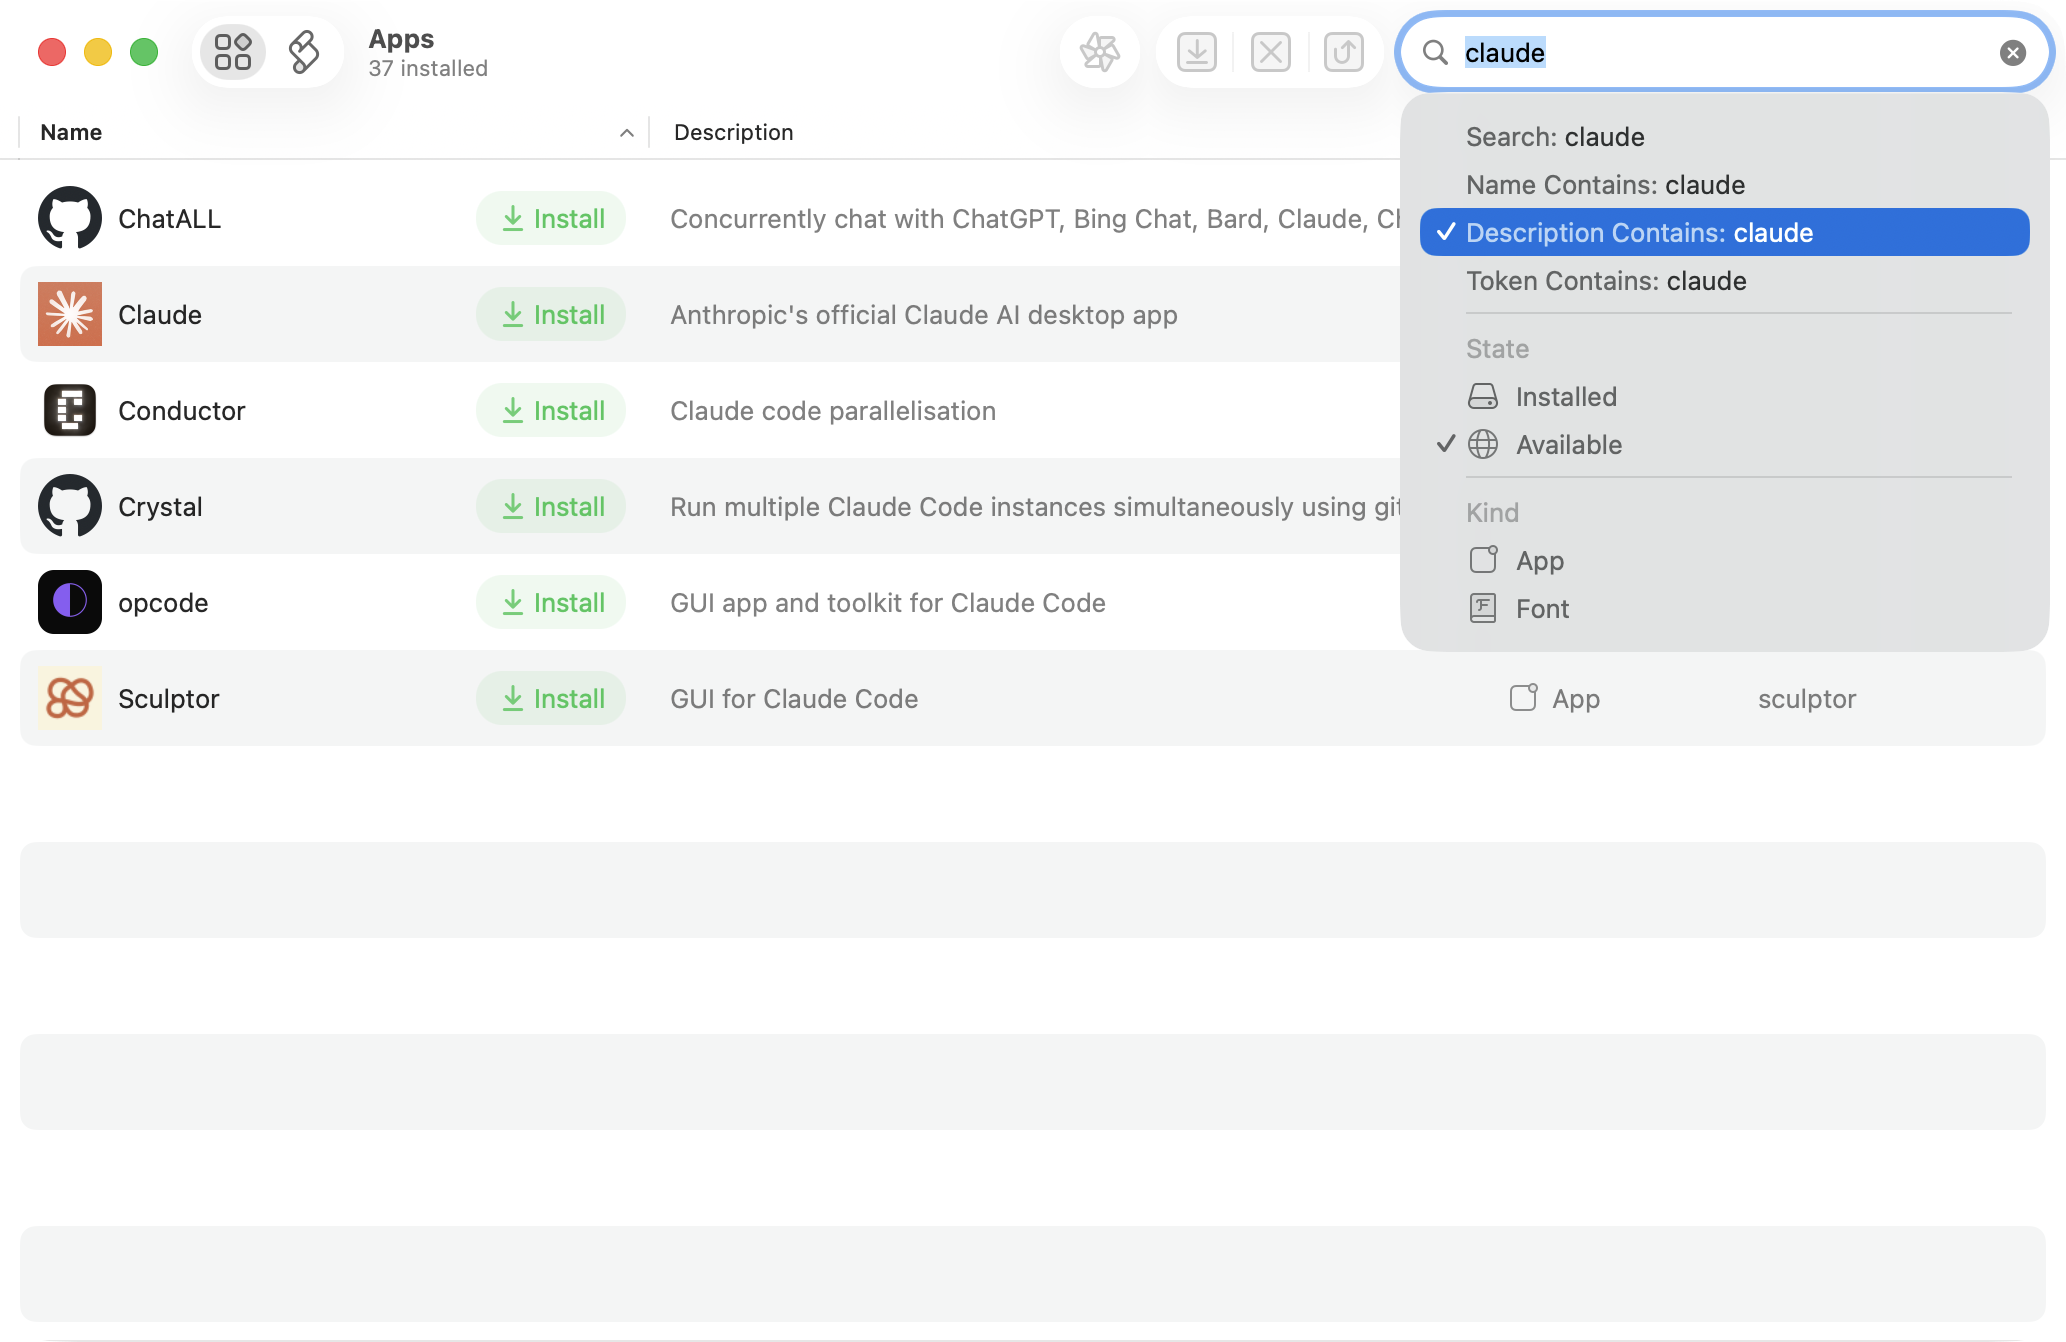
Task: Select Description Contains: claude option
Action: click(x=1639, y=233)
